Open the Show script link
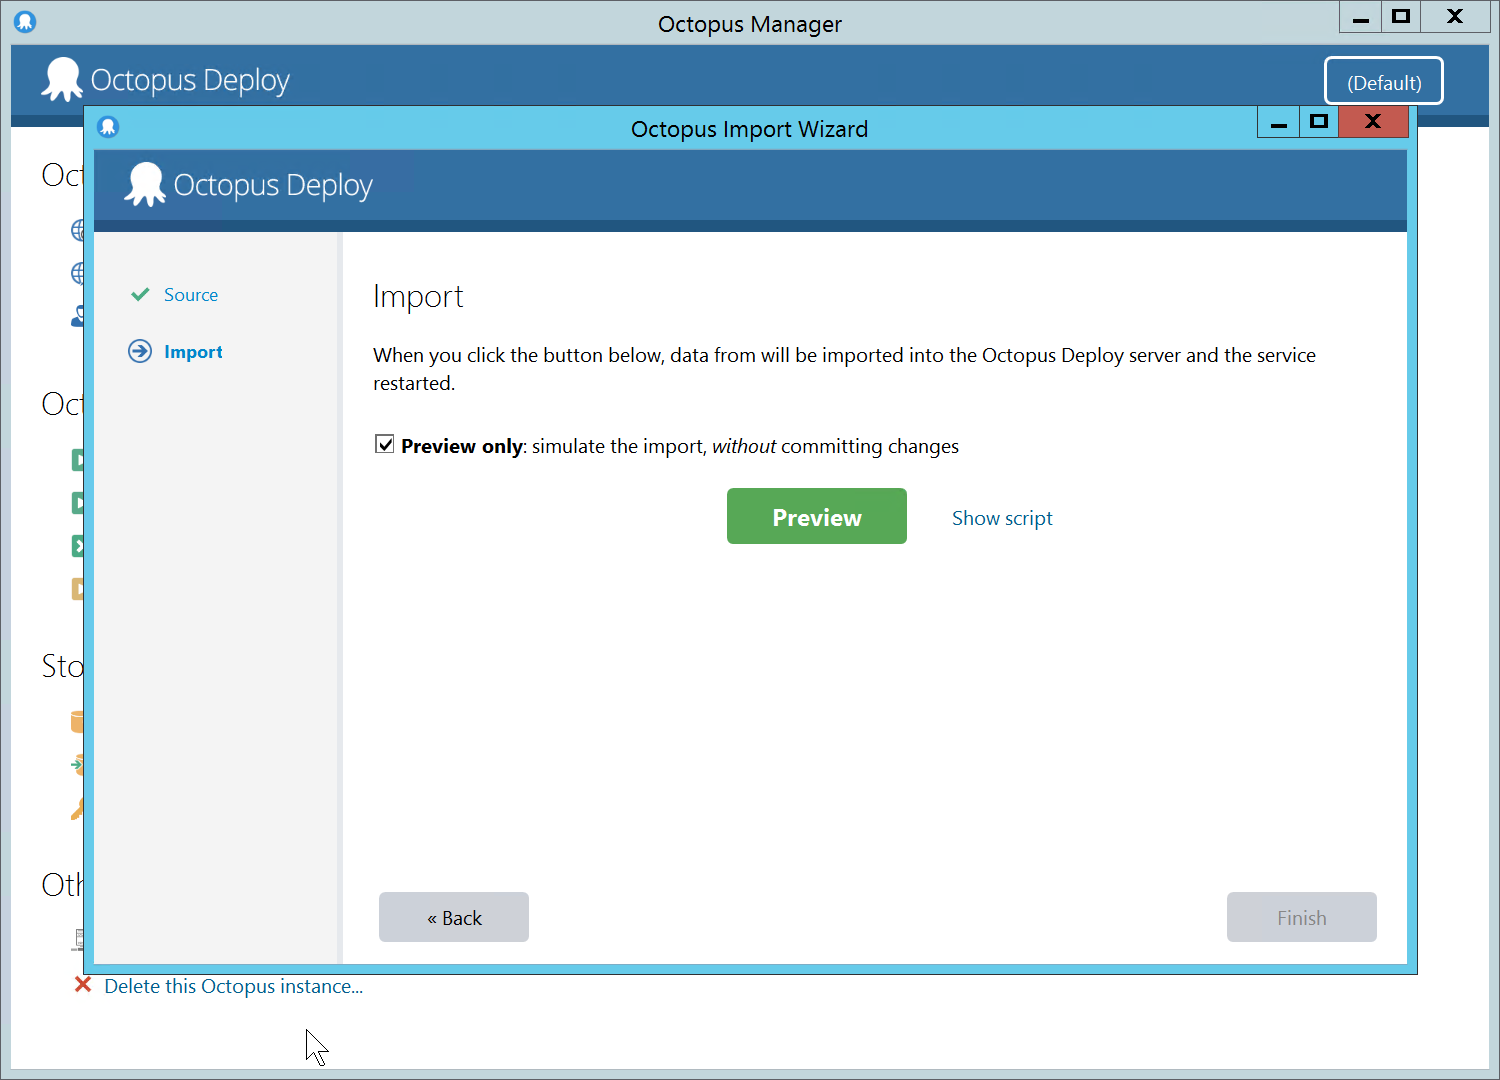Viewport: 1500px width, 1080px height. click(1001, 518)
